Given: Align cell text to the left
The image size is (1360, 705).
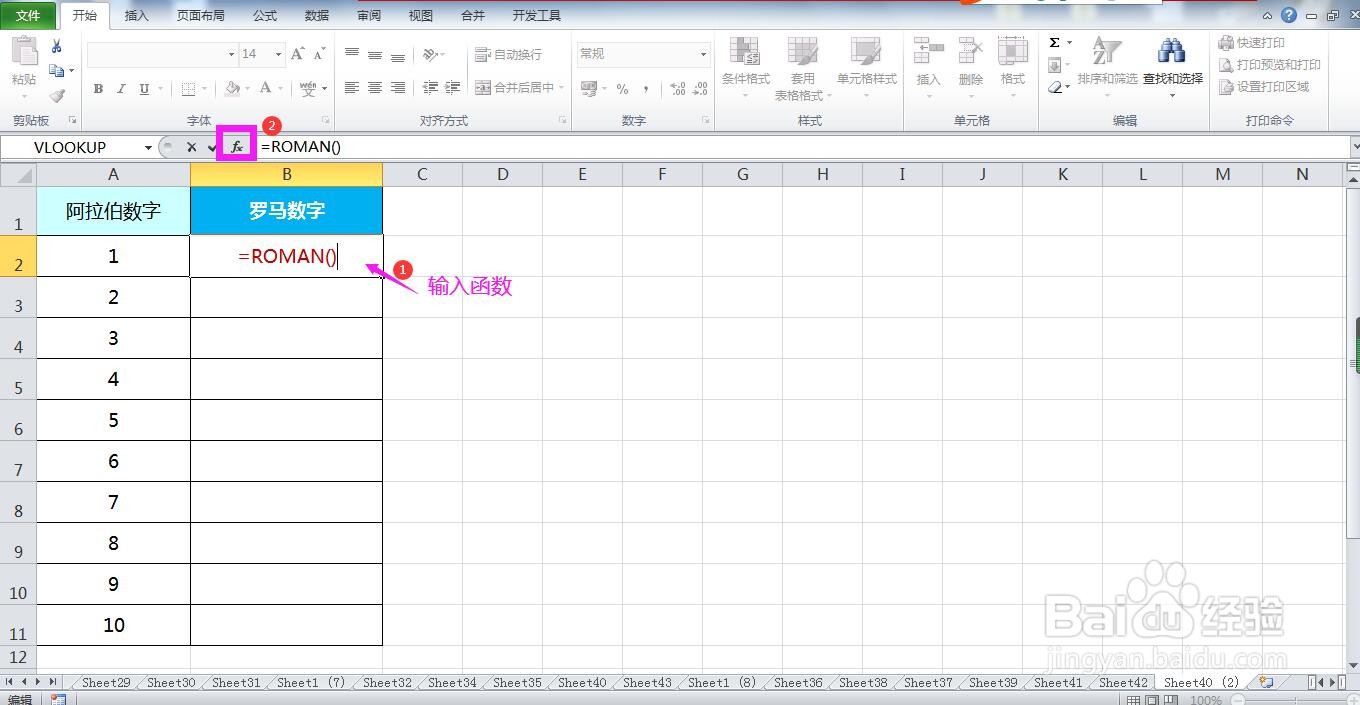Looking at the screenshot, I should pyautogui.click(x=352, y=88).
